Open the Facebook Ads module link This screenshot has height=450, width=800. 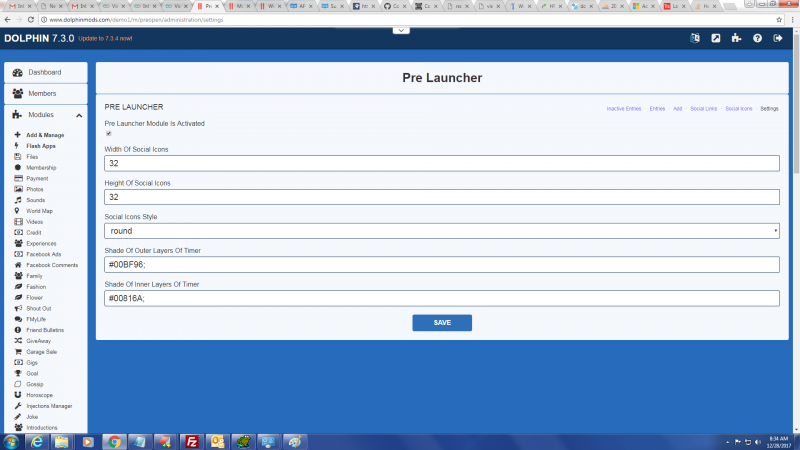(x=43, y=254)
